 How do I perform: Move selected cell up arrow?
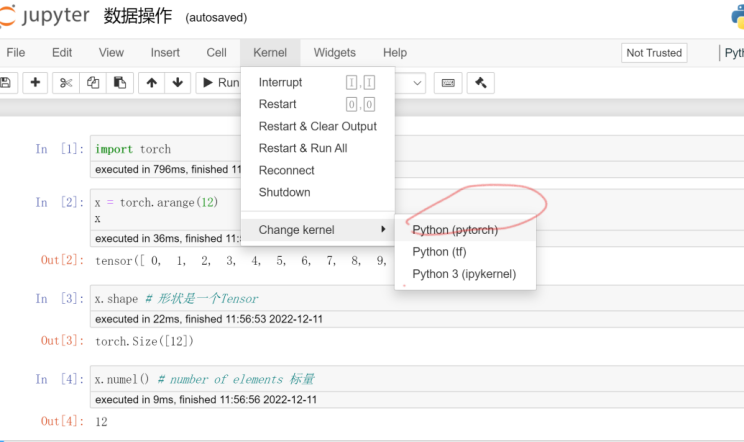[151, 83]
